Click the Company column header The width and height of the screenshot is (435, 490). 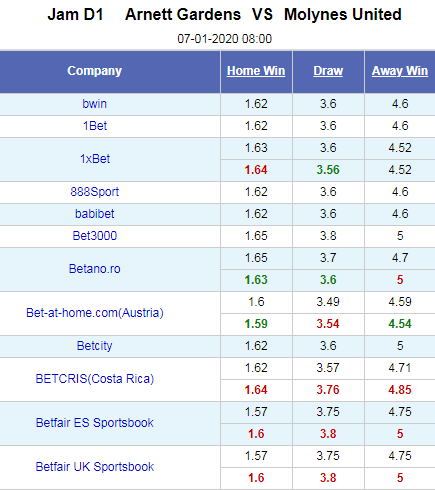pos(95,71)
